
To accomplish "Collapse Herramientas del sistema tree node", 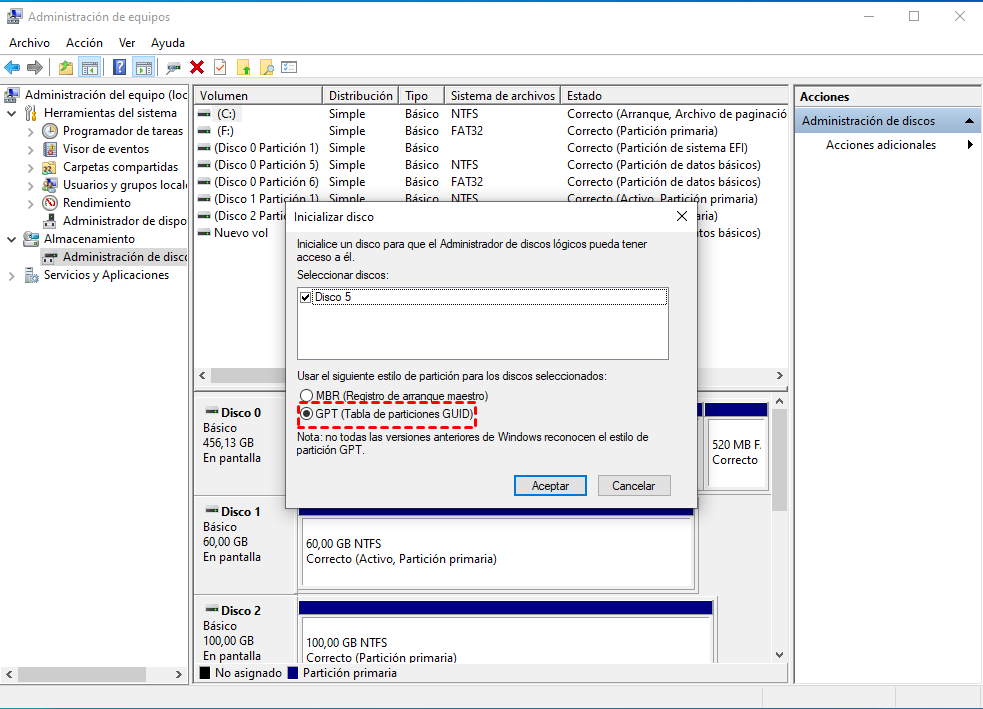I will [11, 113].
